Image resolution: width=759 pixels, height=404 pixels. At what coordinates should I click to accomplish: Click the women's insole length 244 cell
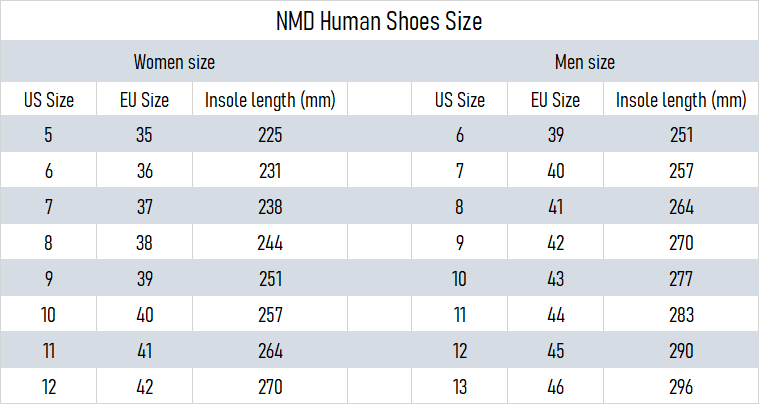[x=270, y=243]
